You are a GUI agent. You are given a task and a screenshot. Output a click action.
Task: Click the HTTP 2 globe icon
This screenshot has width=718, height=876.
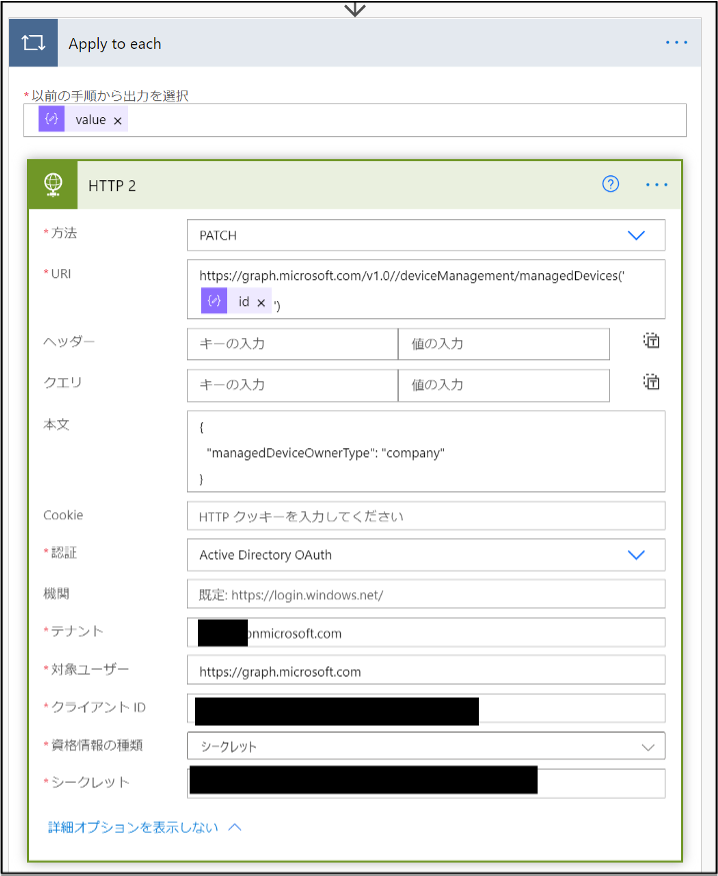(53, 185)
